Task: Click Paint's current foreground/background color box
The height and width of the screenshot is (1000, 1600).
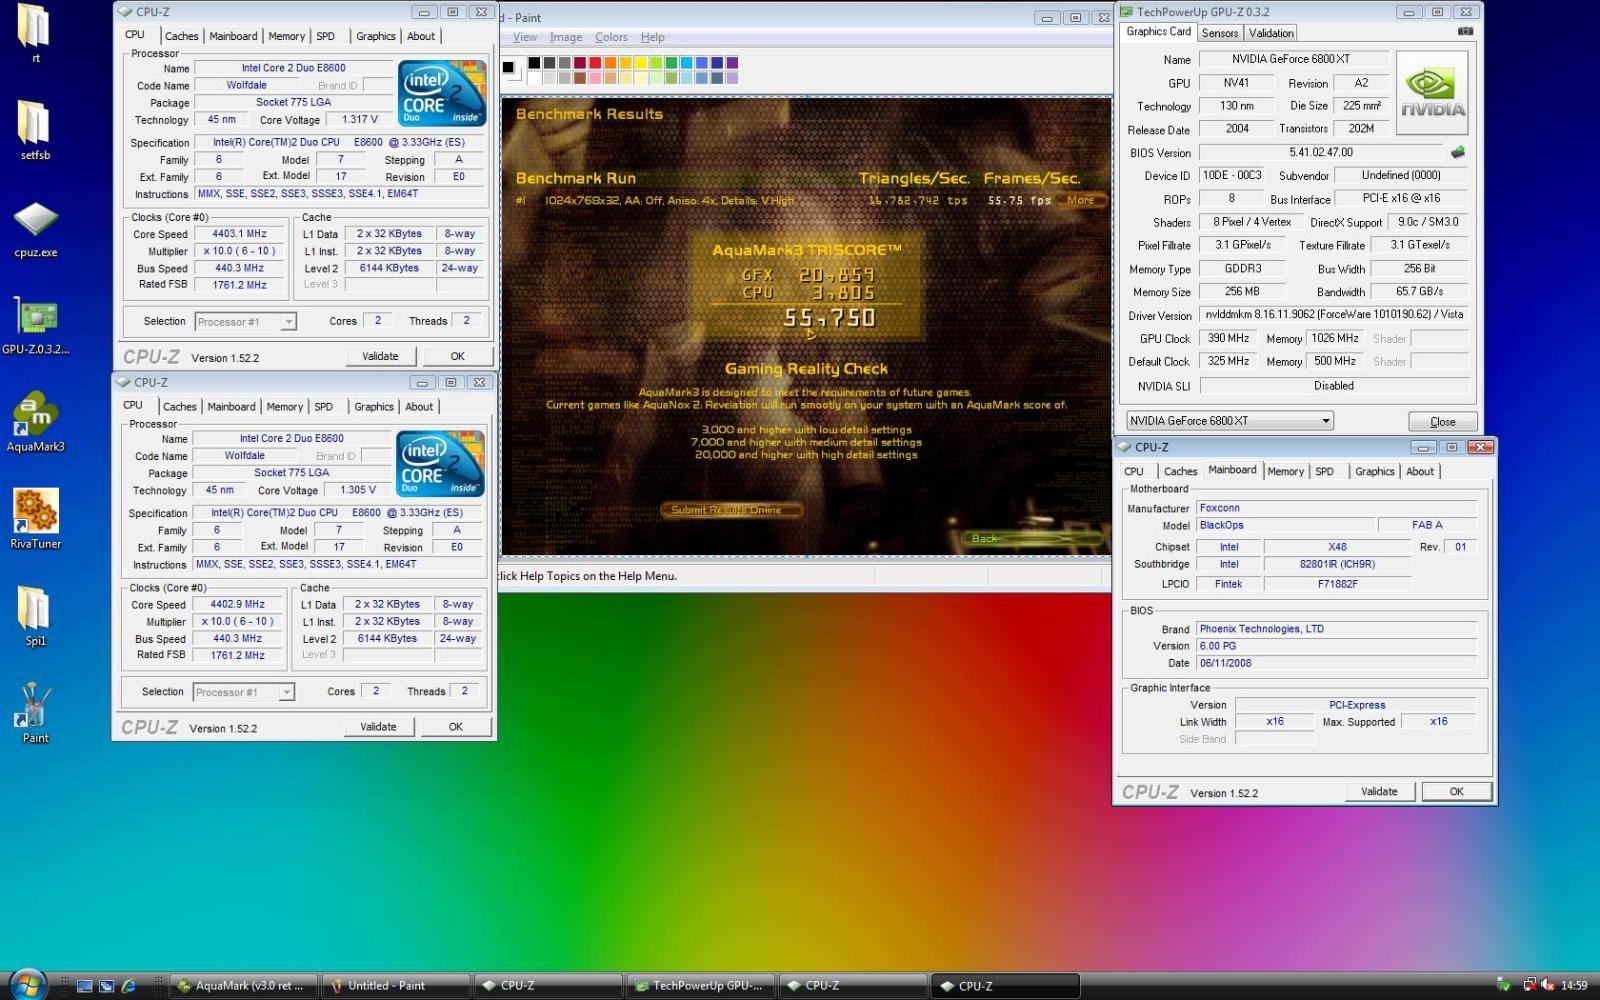Action: tap(512, 70)
